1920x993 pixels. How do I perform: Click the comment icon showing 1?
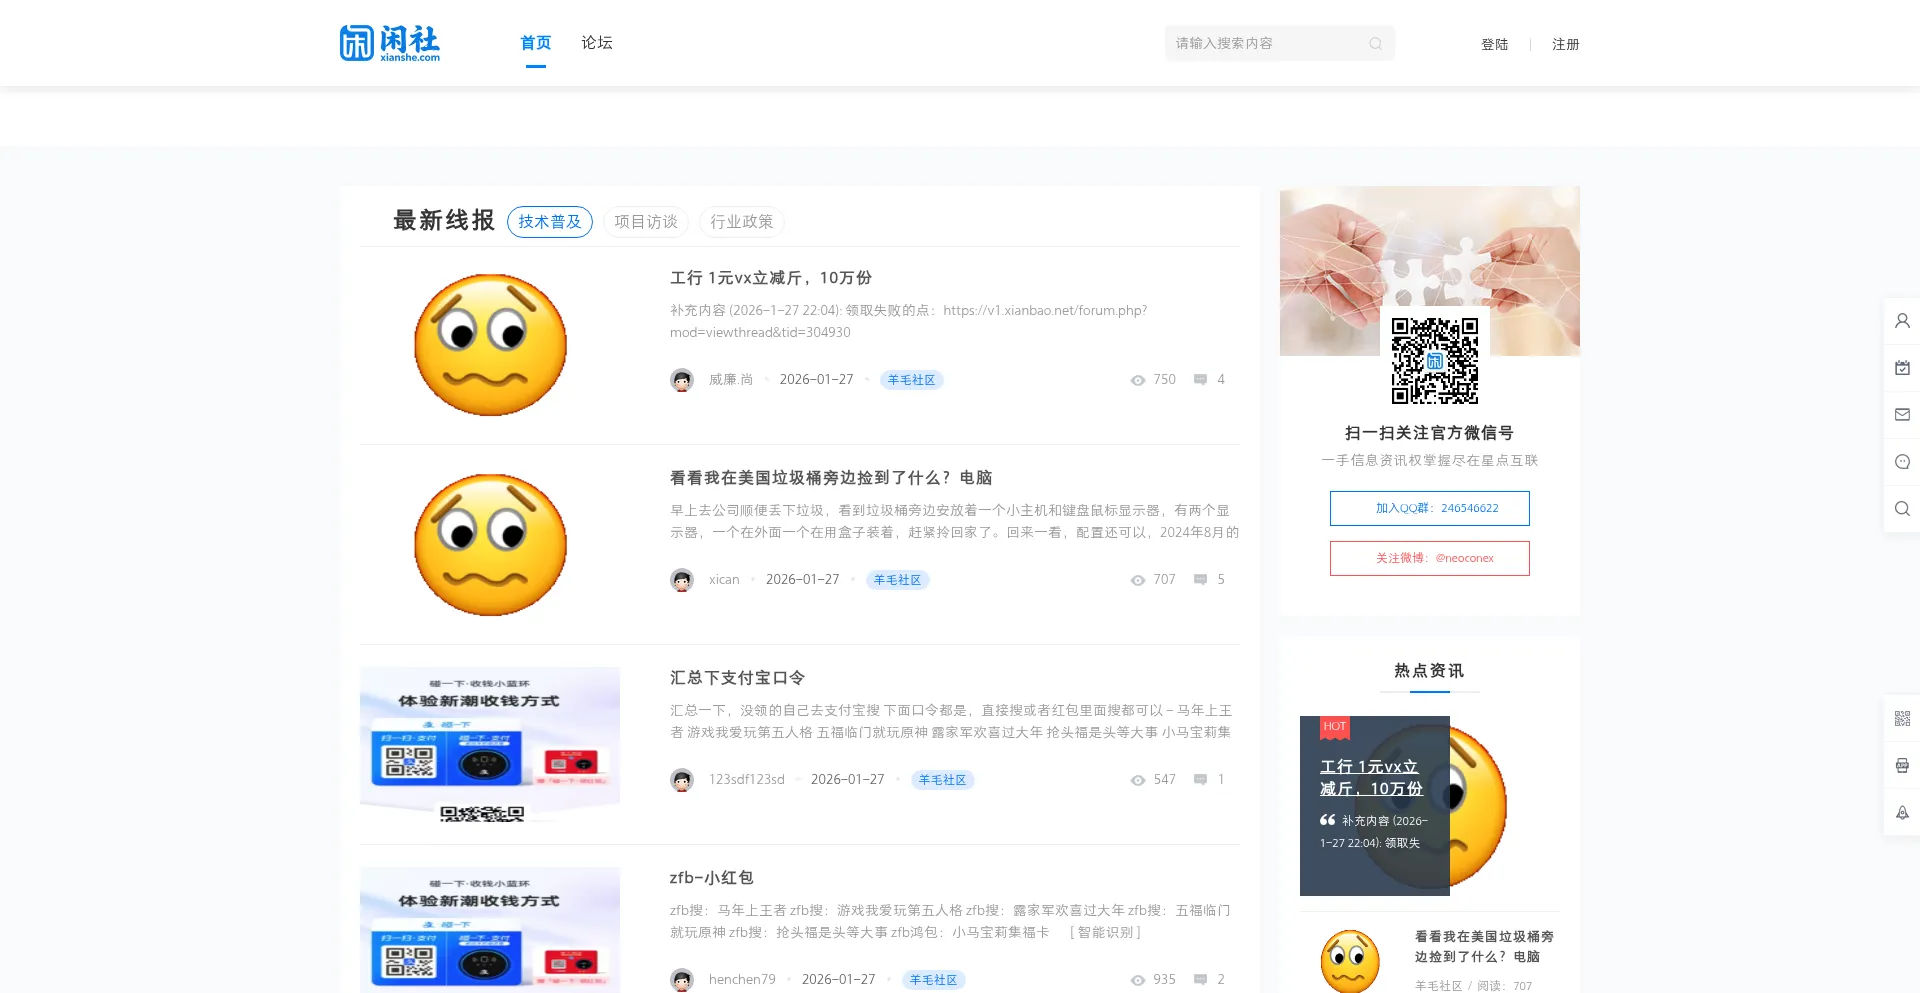point(1200,780)
